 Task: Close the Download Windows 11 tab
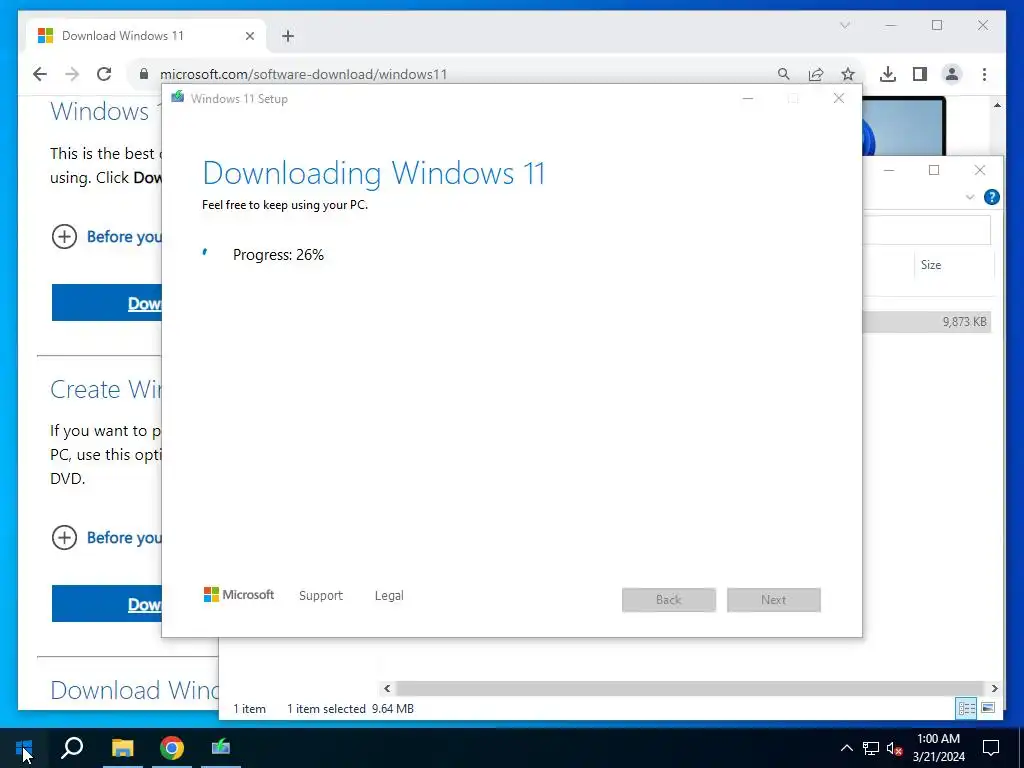coord(249,36)
